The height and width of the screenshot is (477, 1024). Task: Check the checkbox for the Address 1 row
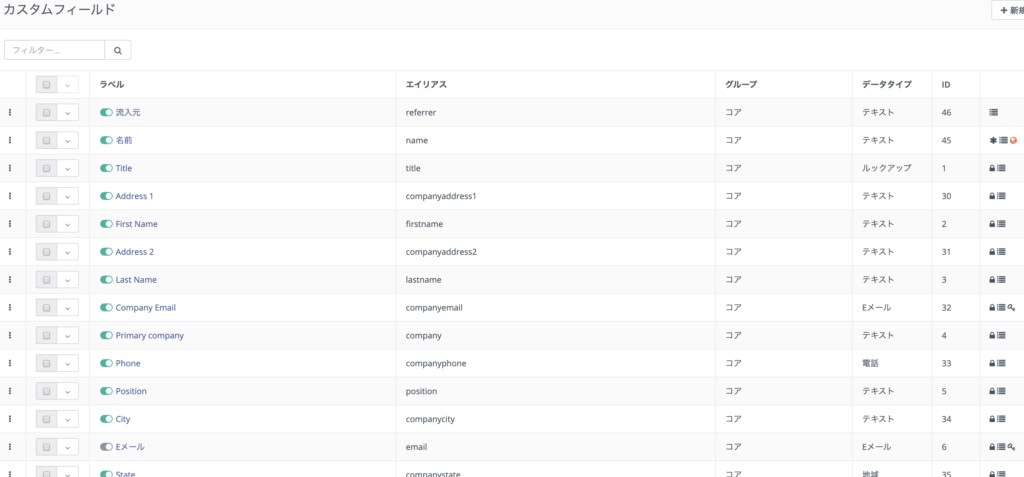coord(47,197)
